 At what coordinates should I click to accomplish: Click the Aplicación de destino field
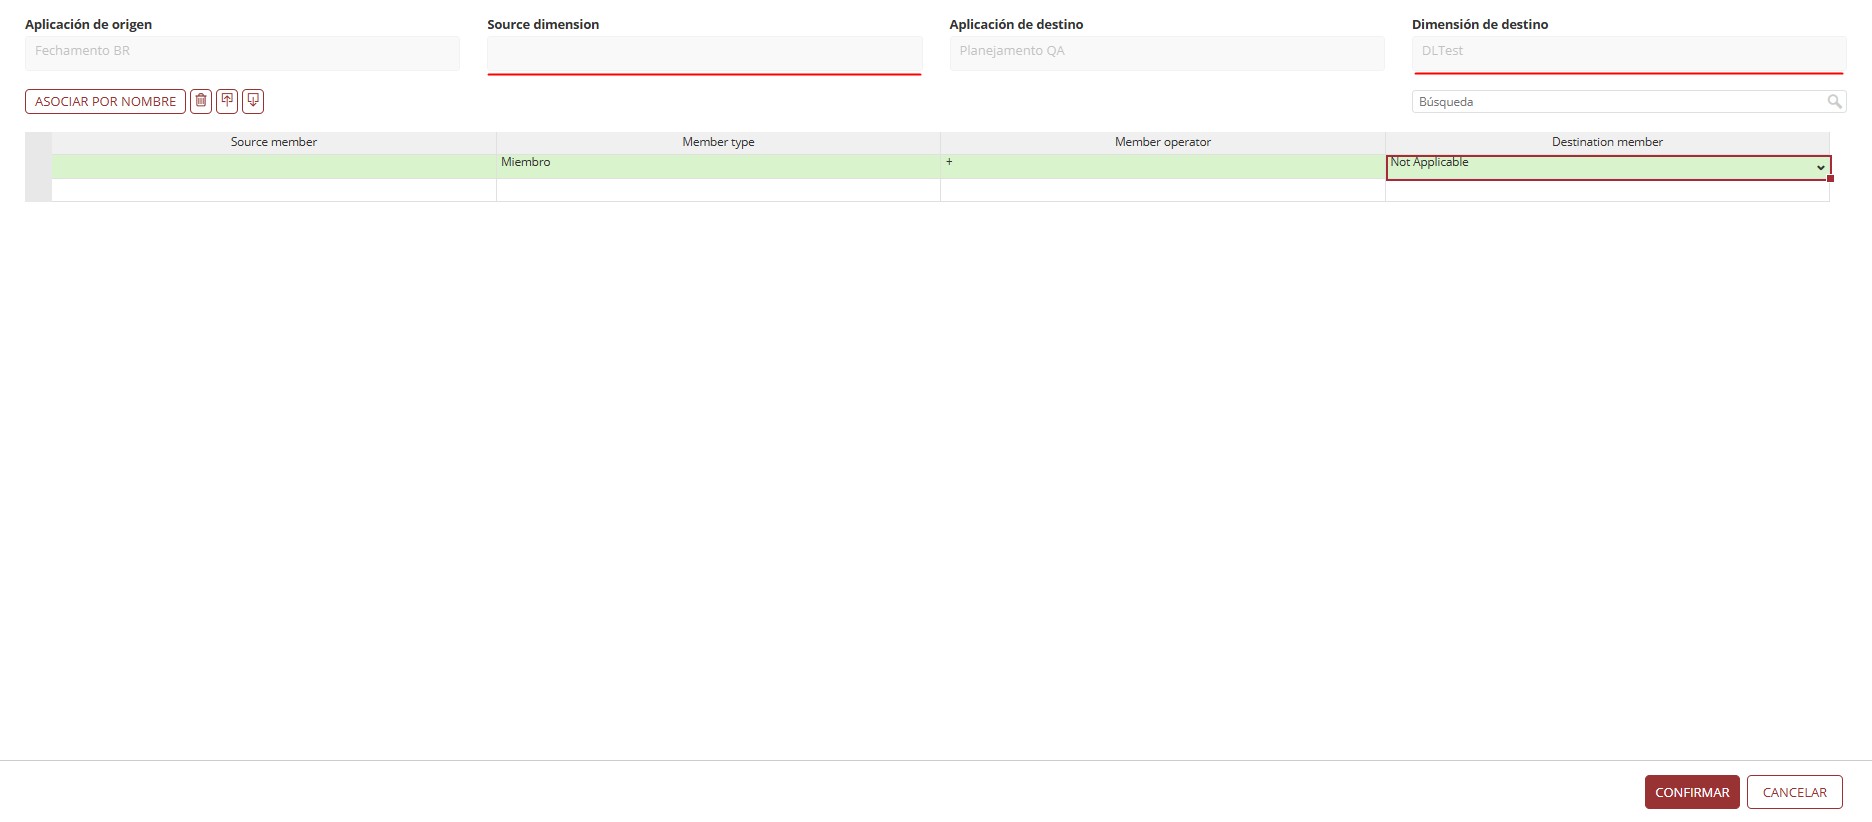pos(1167,53)
